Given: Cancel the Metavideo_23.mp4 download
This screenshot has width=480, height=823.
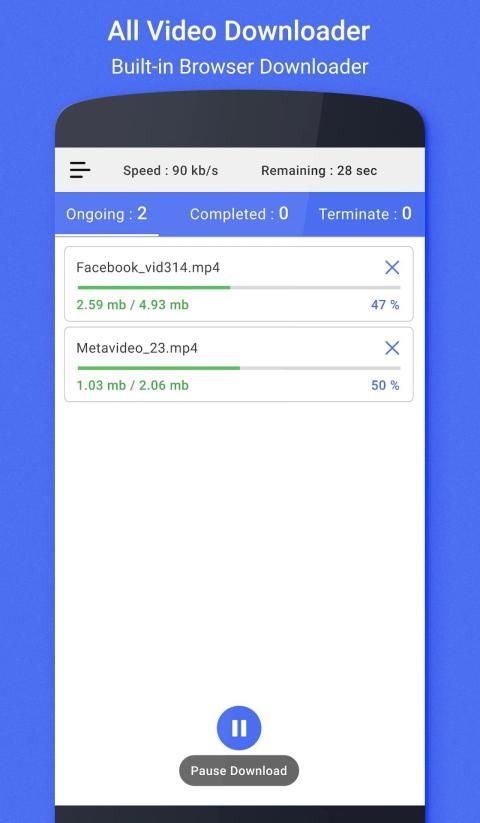Looking at the screenshot, I should pos(392,348).
